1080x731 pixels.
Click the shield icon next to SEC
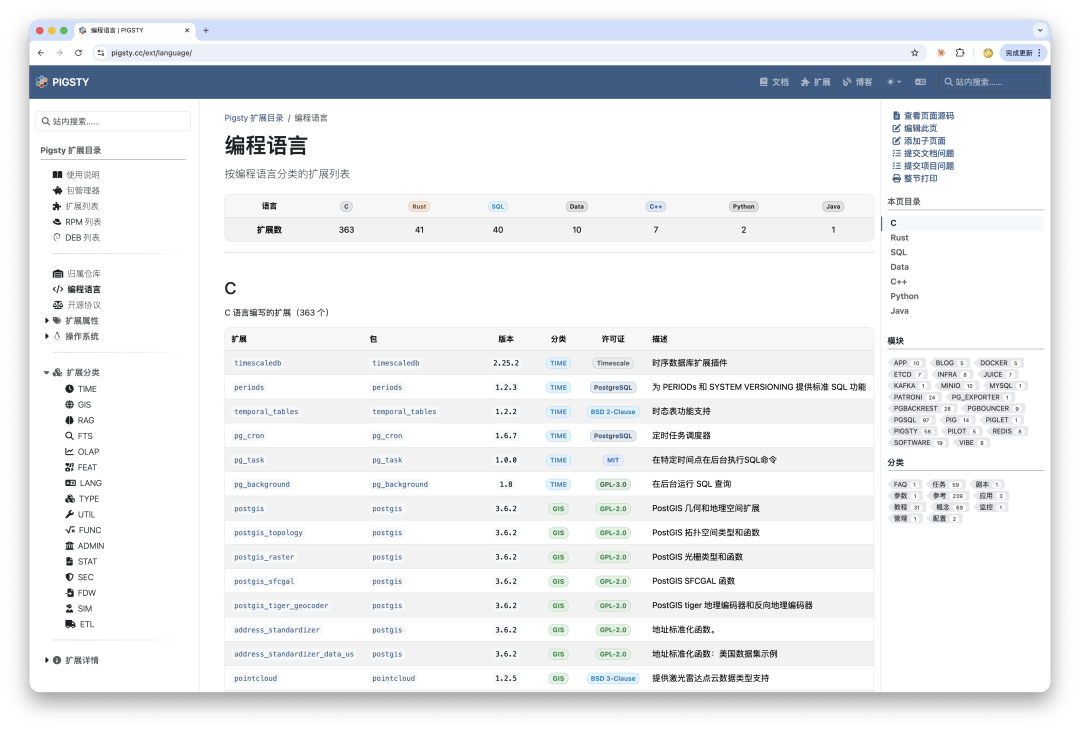tap(70, 577)
